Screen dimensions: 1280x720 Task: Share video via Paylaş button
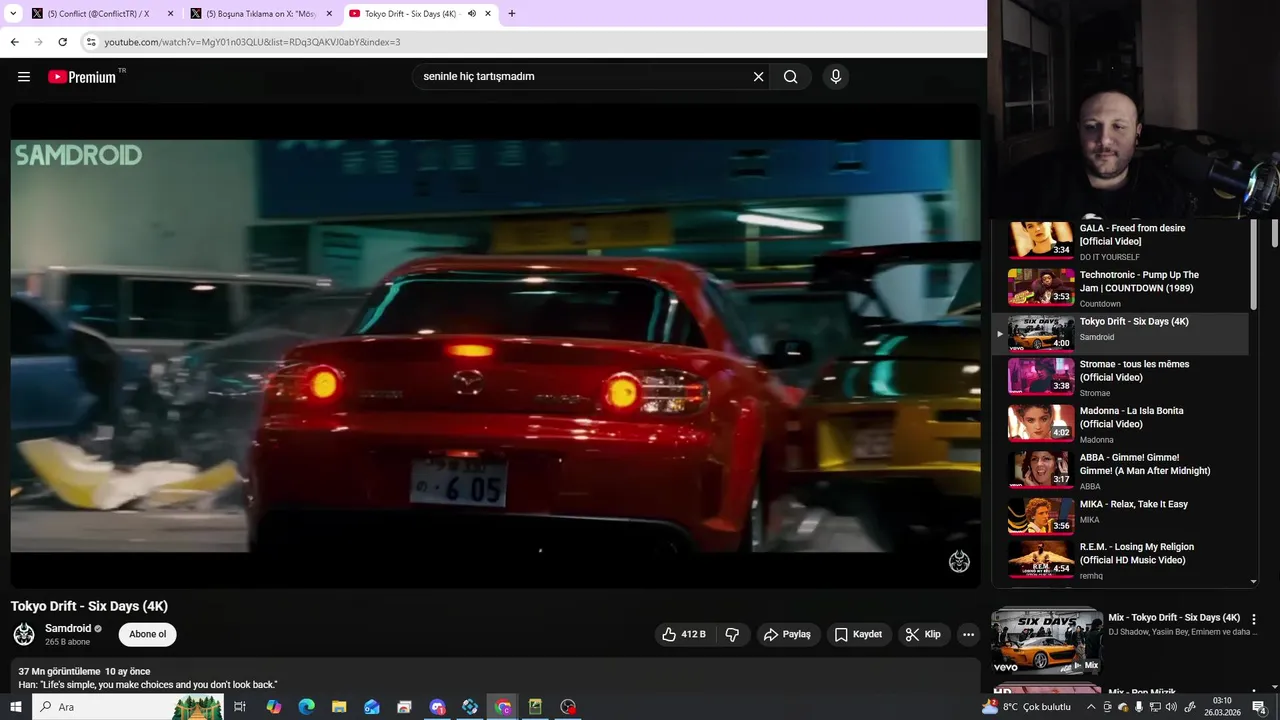[787, 634]
